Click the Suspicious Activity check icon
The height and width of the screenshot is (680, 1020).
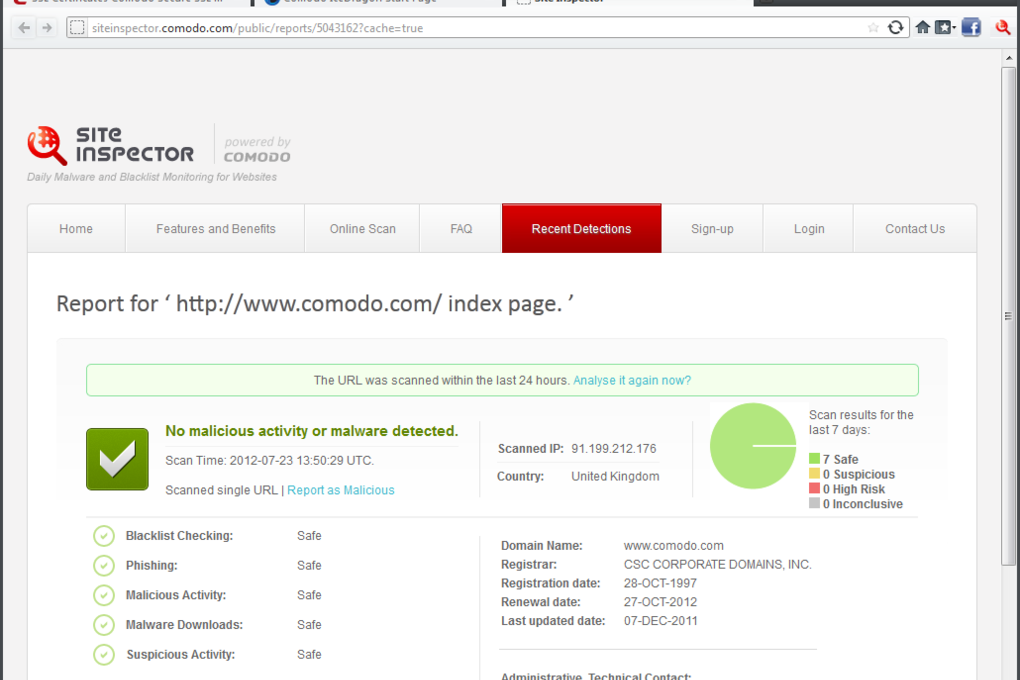104,654
